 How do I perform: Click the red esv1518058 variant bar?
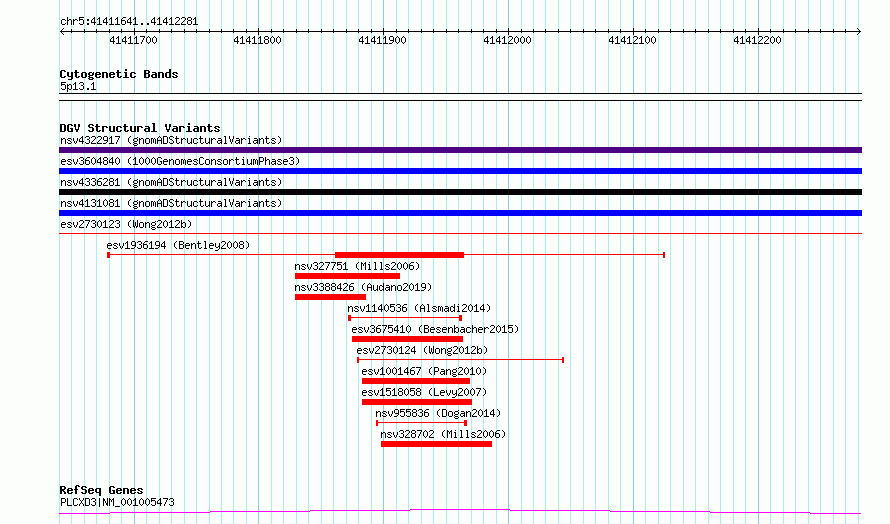pyautogui.click(x=417, y=402)
